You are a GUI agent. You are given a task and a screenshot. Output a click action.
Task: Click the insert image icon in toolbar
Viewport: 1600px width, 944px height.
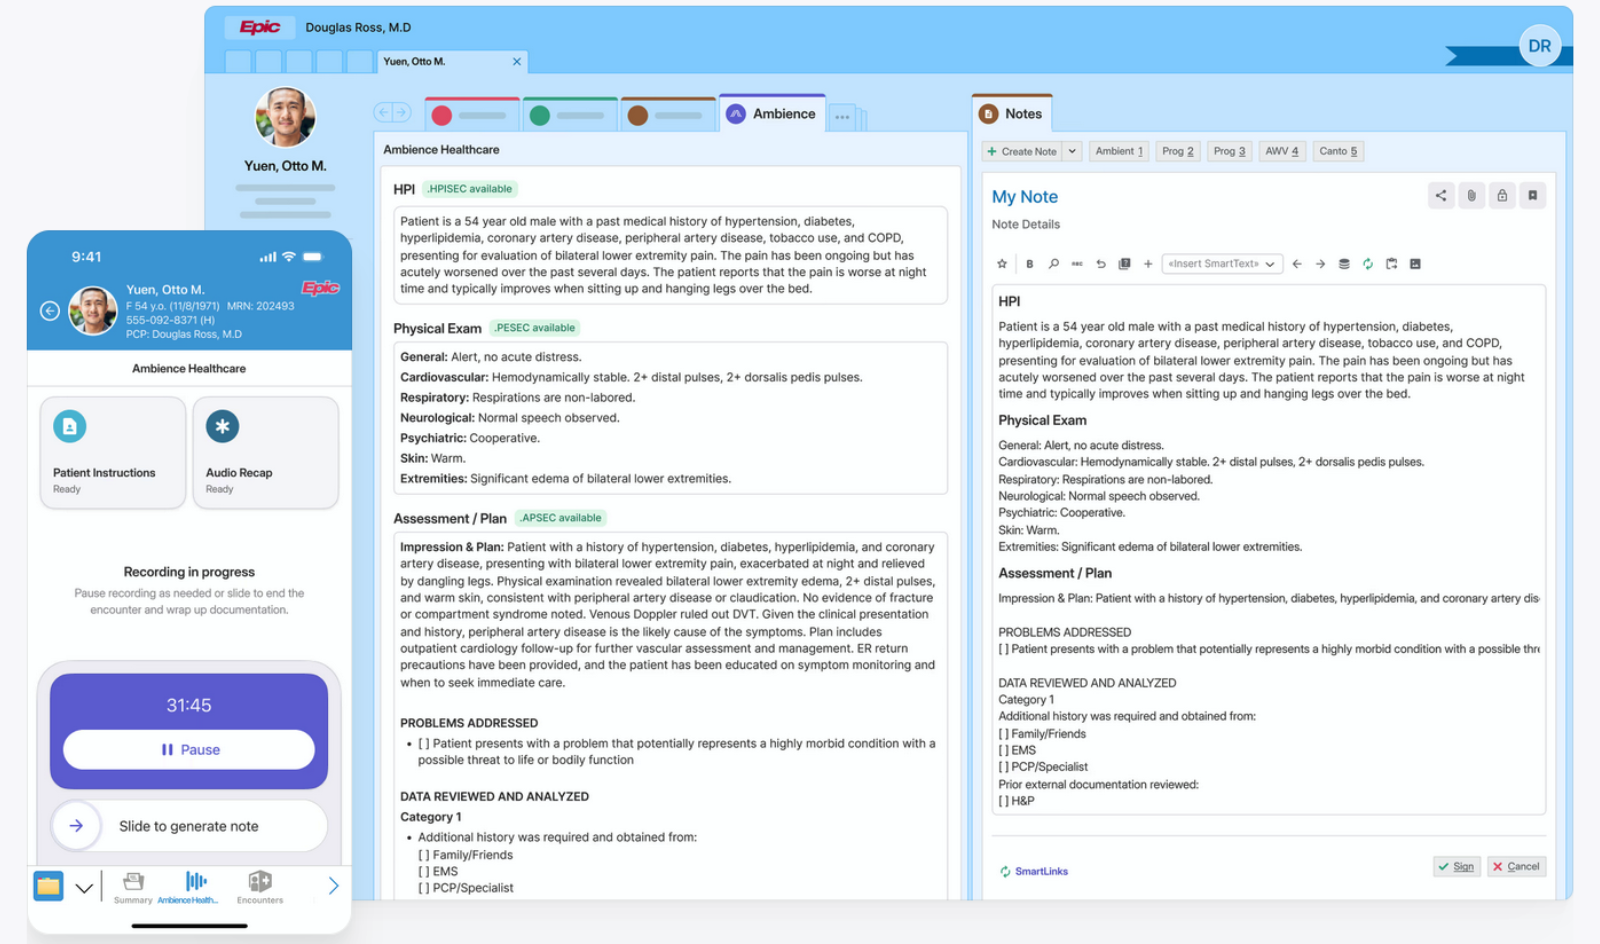coord(1415,264)
